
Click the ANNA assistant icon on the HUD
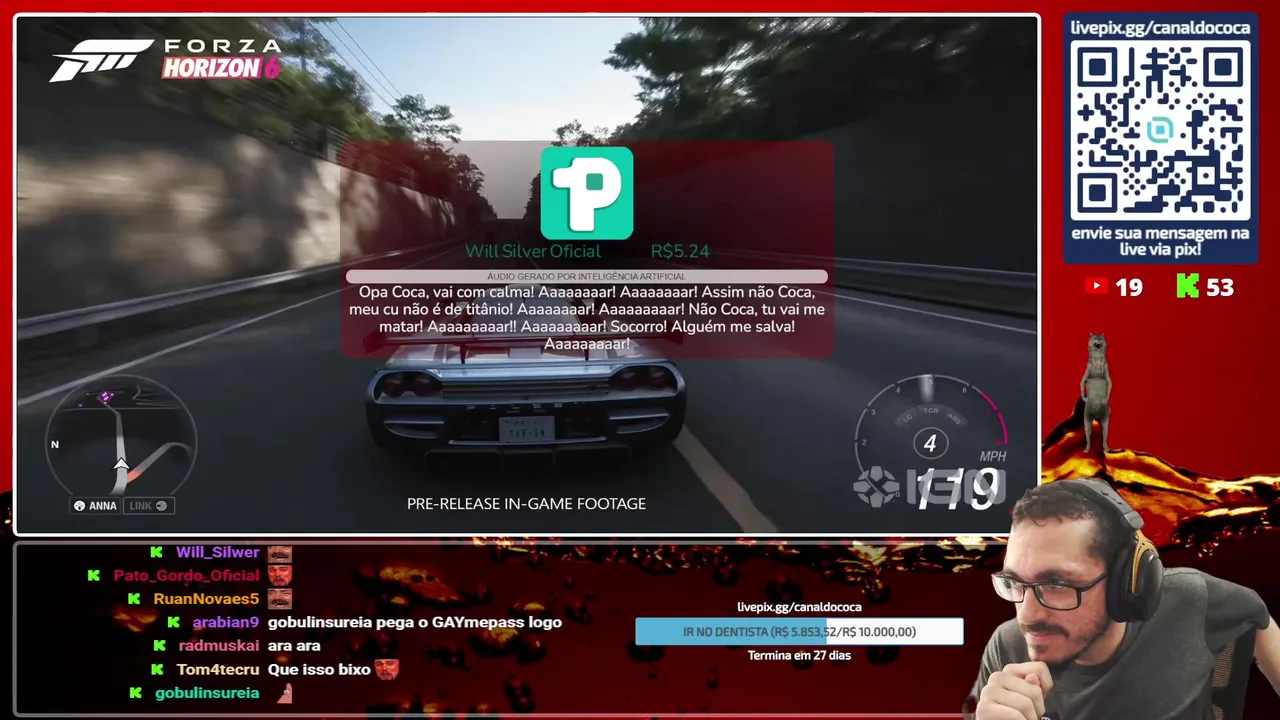click(x=80, y=506)
